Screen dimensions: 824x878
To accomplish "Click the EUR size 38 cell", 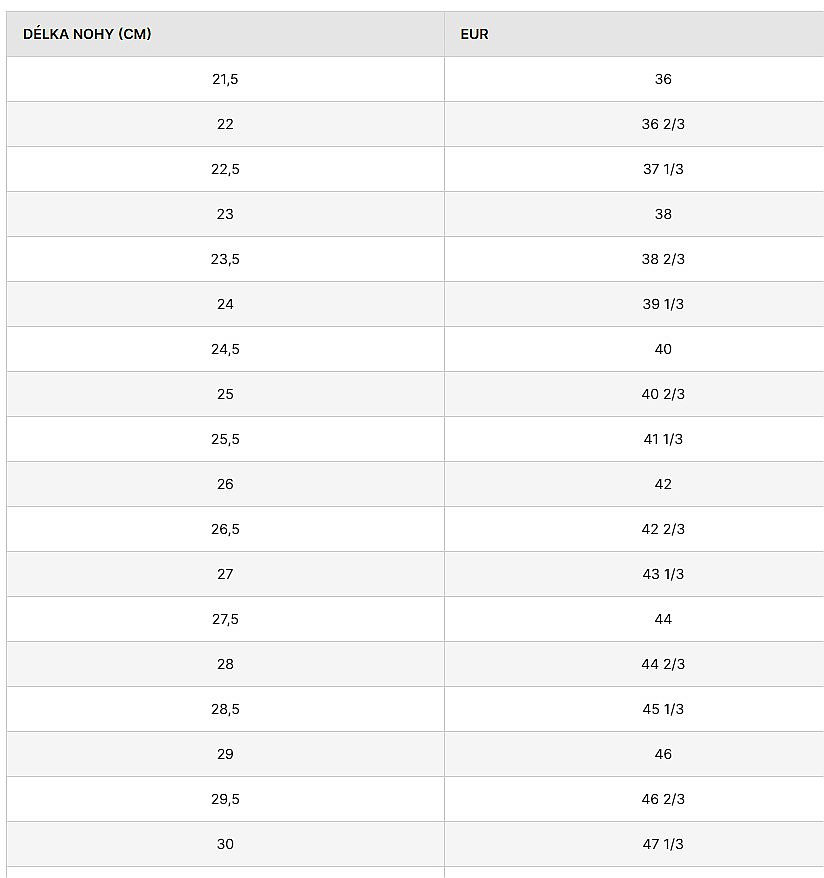I will [663, 214].
